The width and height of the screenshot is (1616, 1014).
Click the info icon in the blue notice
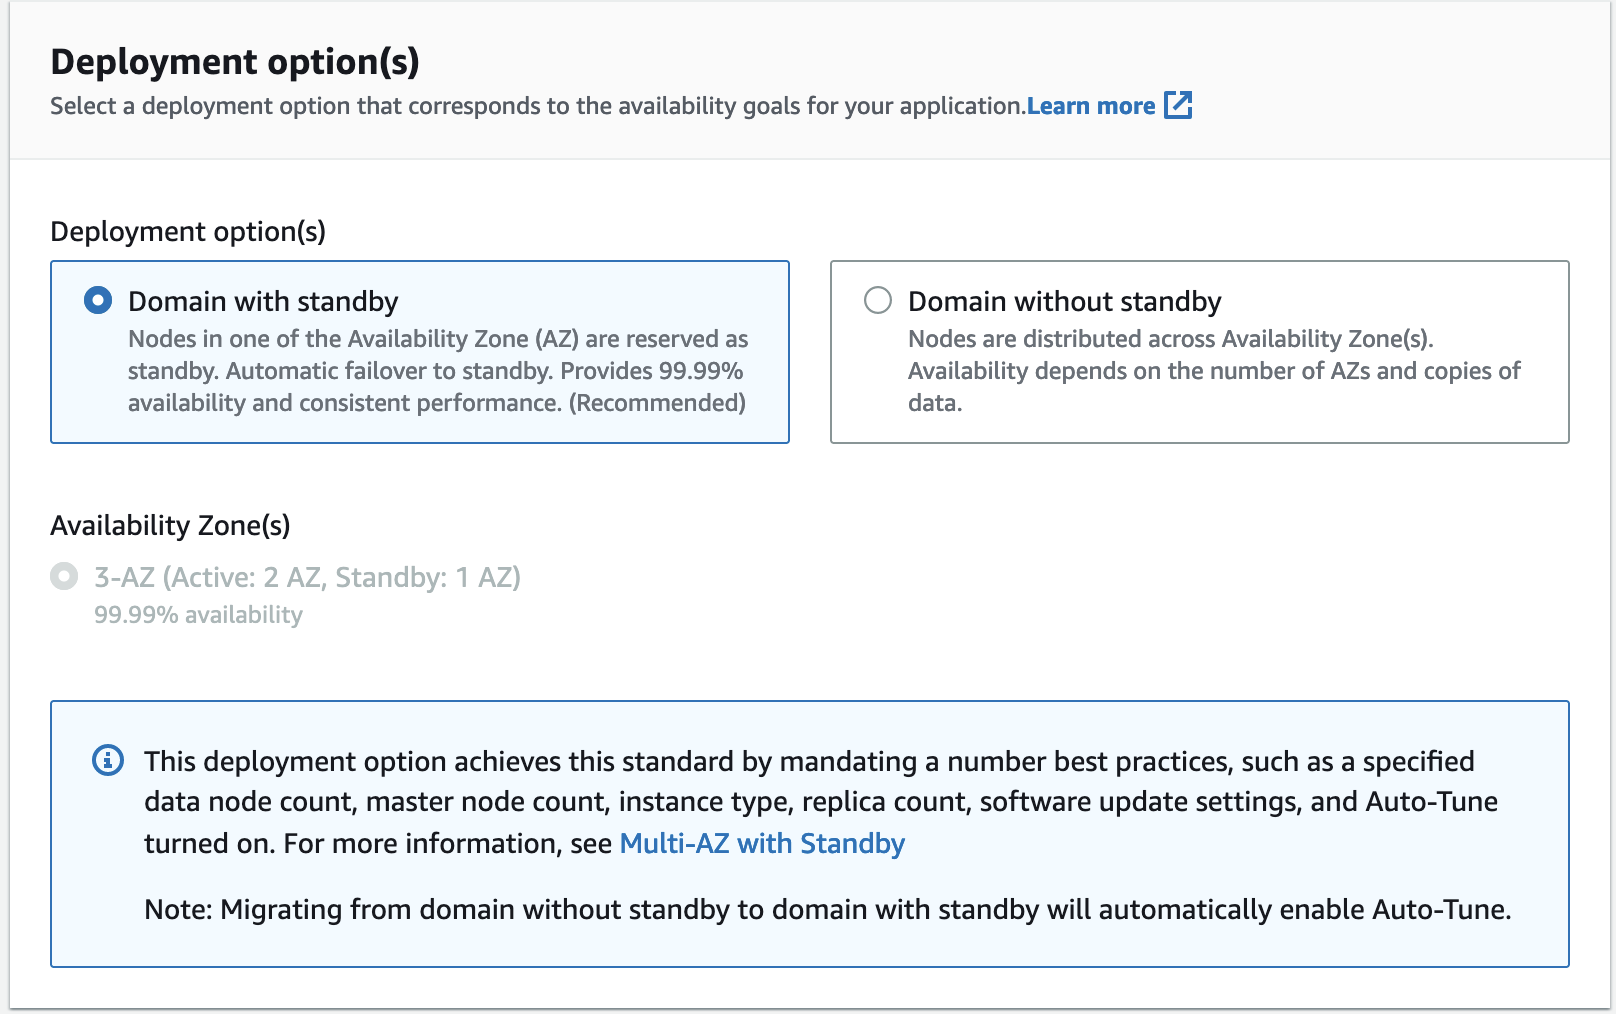(x=108, y=760)
